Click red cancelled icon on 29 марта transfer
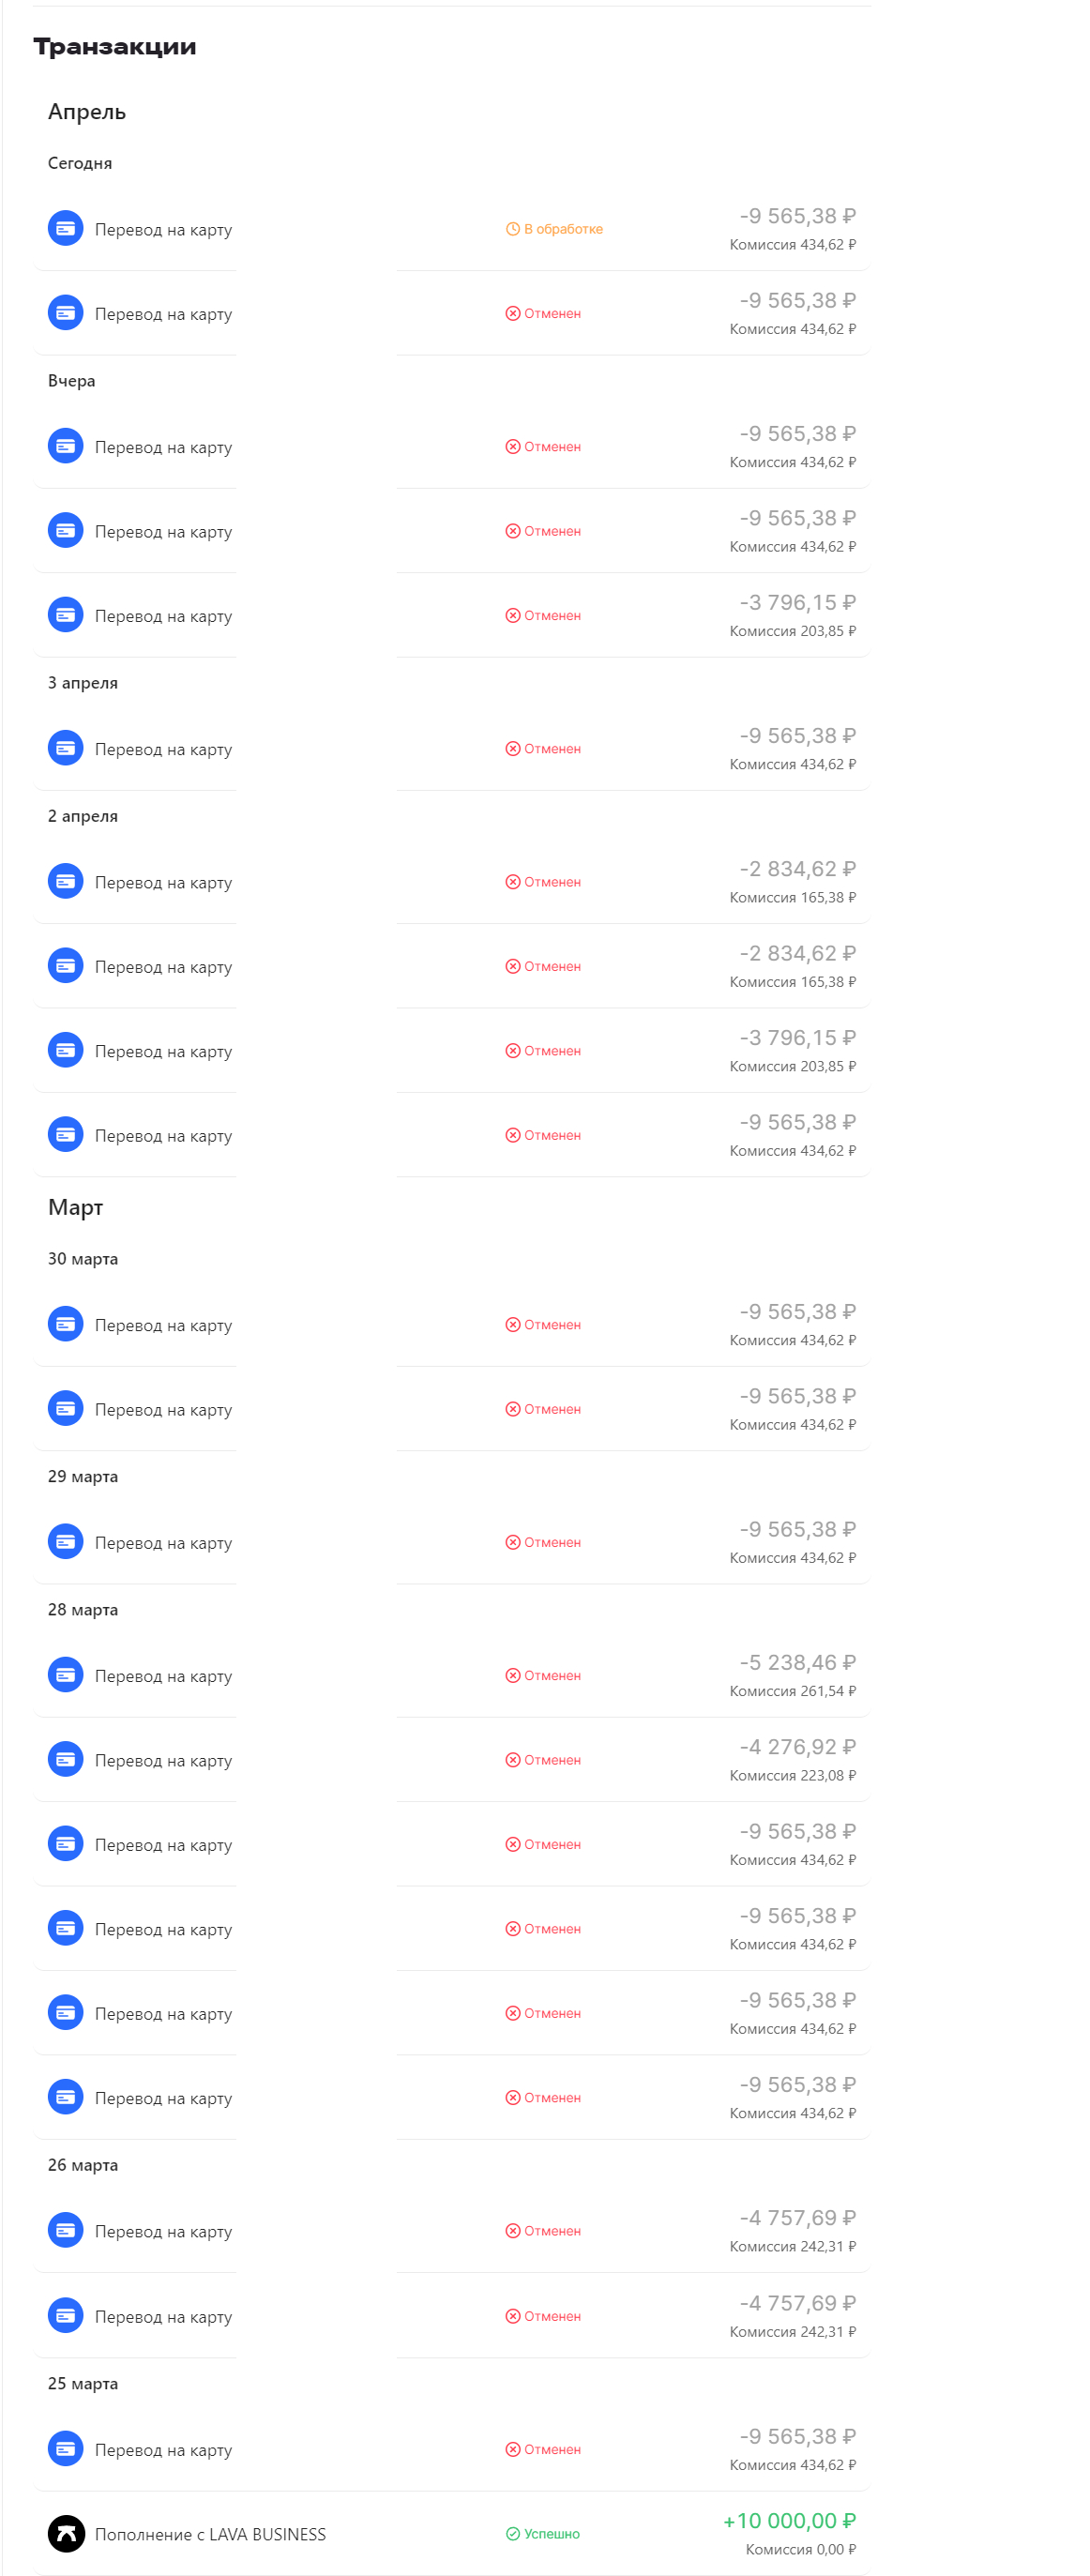 [512, 1543]
